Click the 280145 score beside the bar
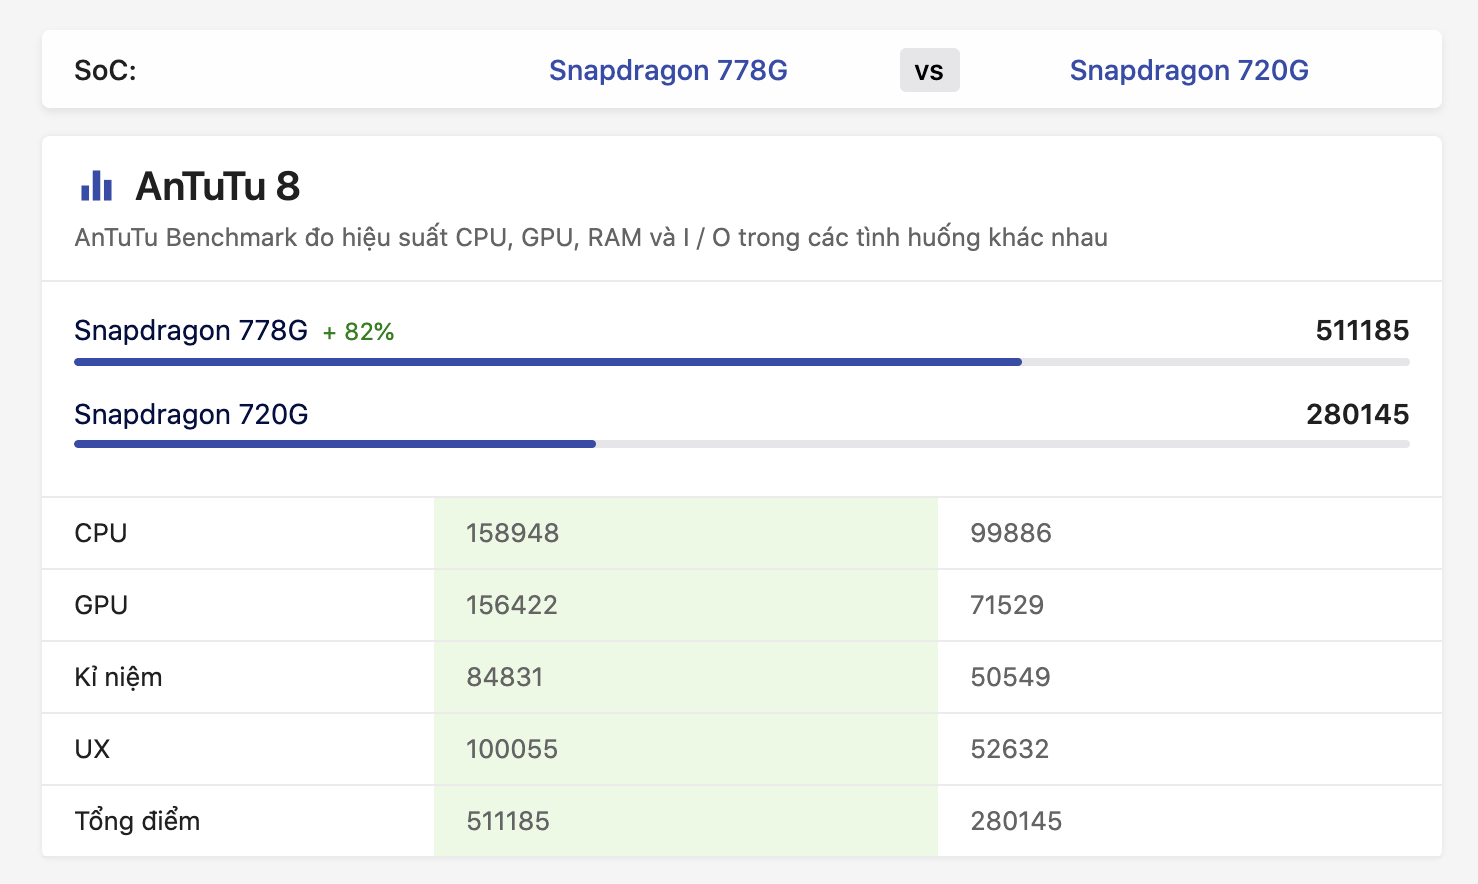Screen dimensions: 1478x884 [1357, 414]
